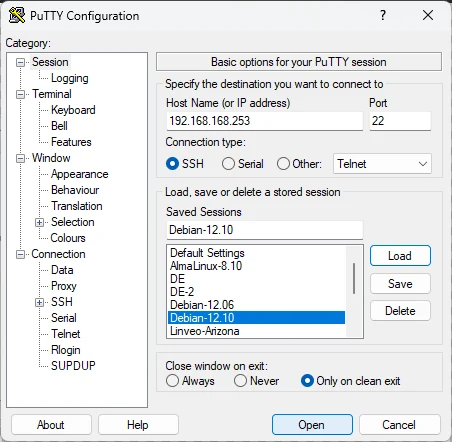Viewport: 452px width, 442px height.
Task: Open the Bell settings category
Action: (59, 126)
